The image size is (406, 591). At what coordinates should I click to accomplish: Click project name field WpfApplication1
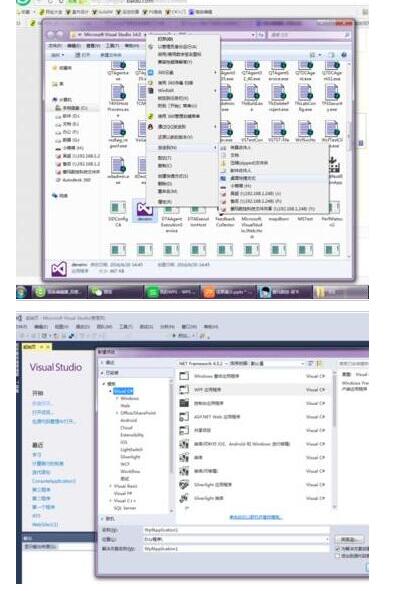coord(236,530)
